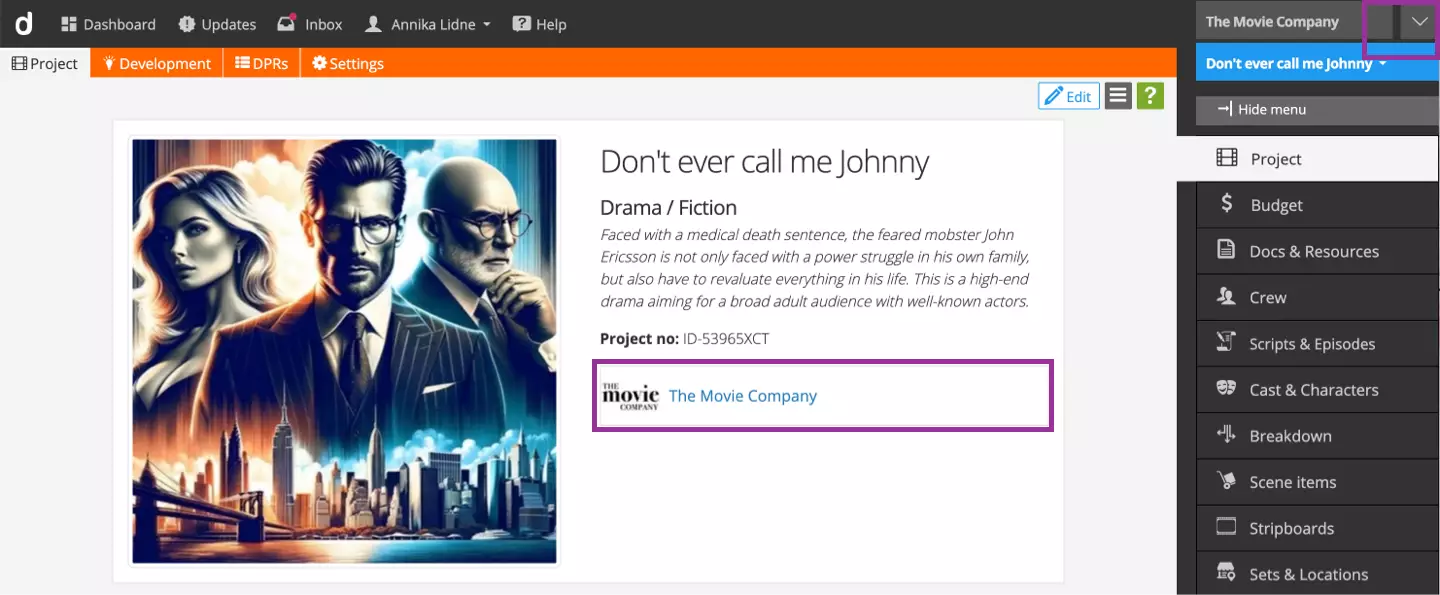Image resolution: width=1440 pixels, height=595 pixels.
Task: Click the Cast & Characters masks icon
Action: (x=1226, y=389)
